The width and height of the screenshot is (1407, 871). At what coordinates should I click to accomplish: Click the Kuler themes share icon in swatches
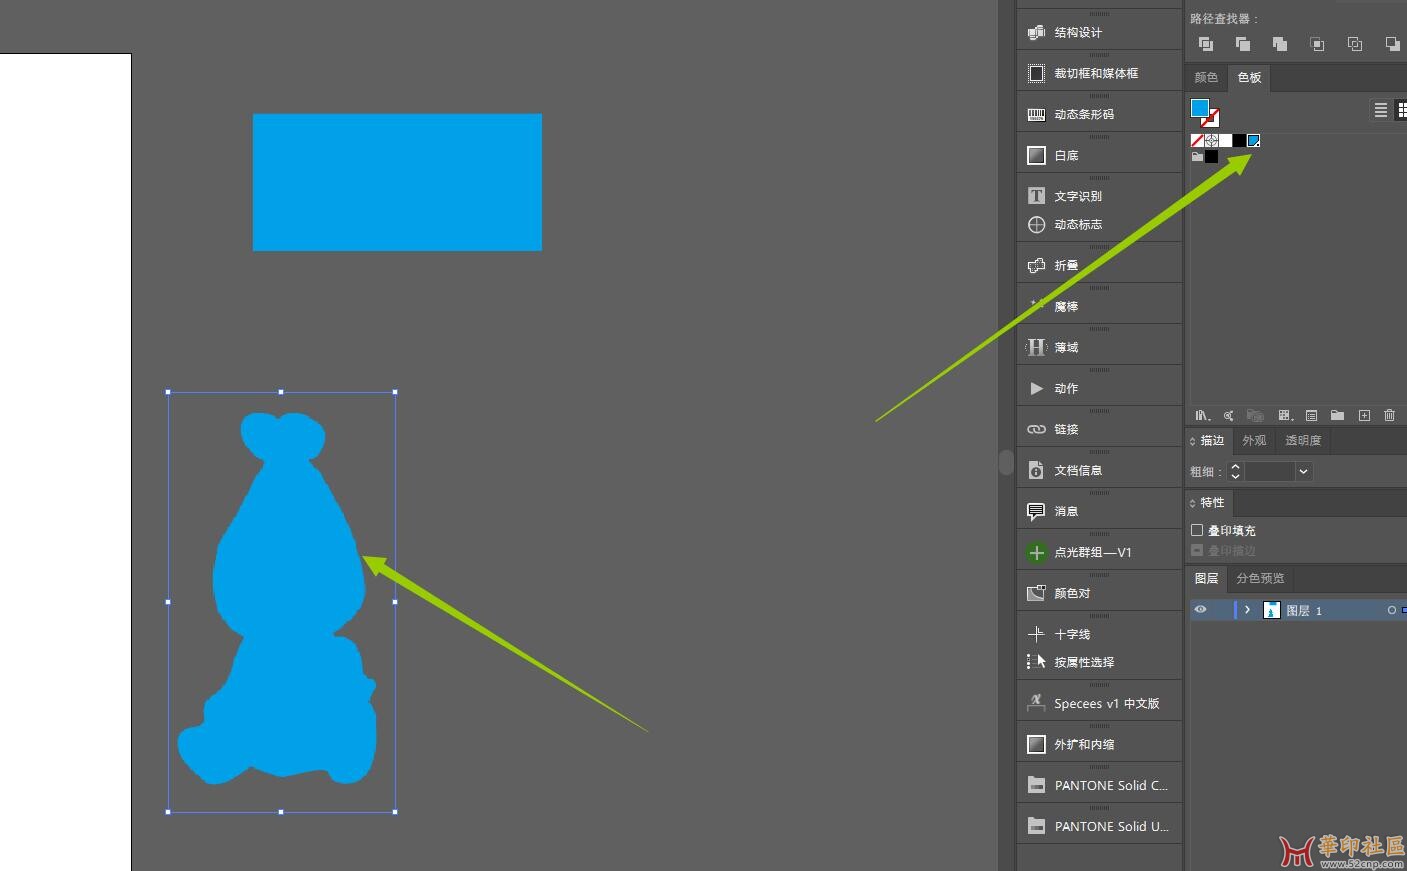pos(1229,416)
